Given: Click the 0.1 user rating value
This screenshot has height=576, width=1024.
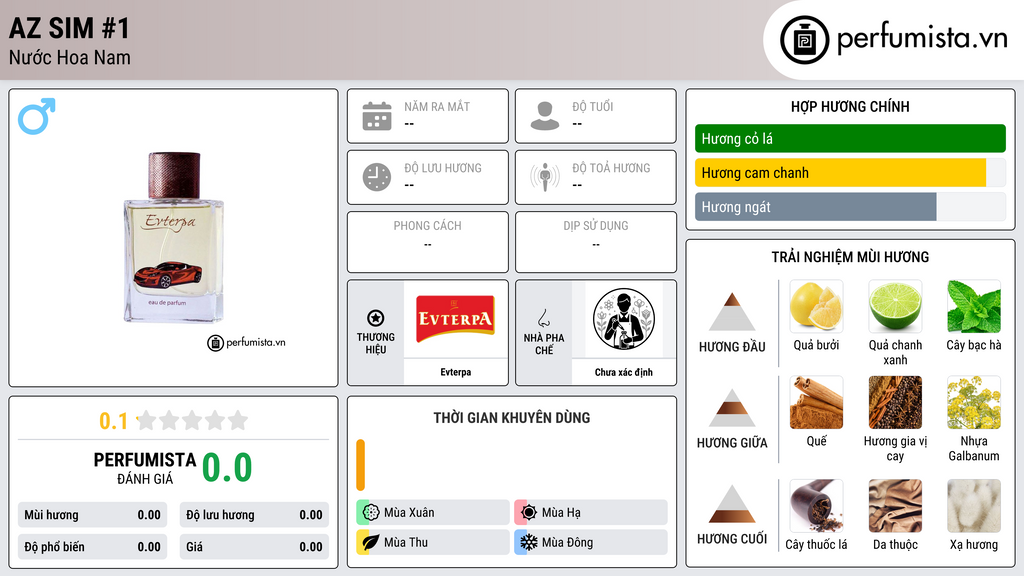Looking at the screenshot, I should (x=114, y=421).
